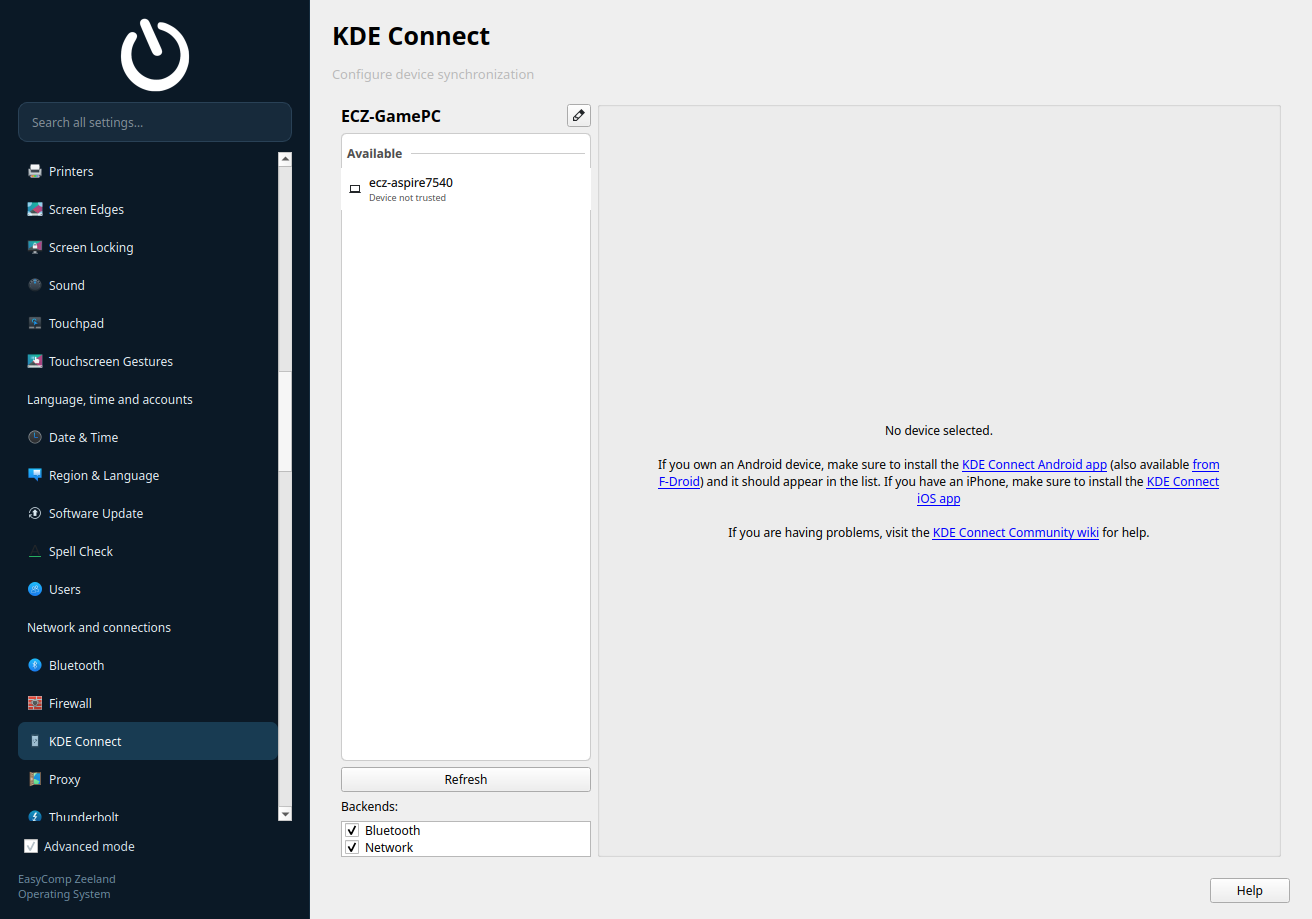Click the sidebar scrollbar down arrow
This screenshot has height=919, width=1312.
[285, 815]
